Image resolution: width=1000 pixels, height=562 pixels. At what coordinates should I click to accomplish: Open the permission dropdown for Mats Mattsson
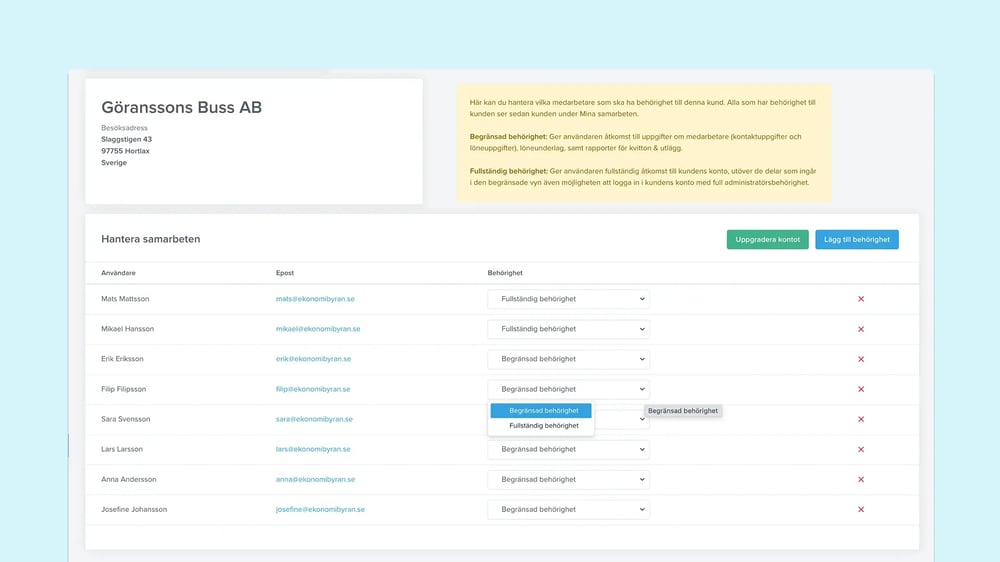568,299
